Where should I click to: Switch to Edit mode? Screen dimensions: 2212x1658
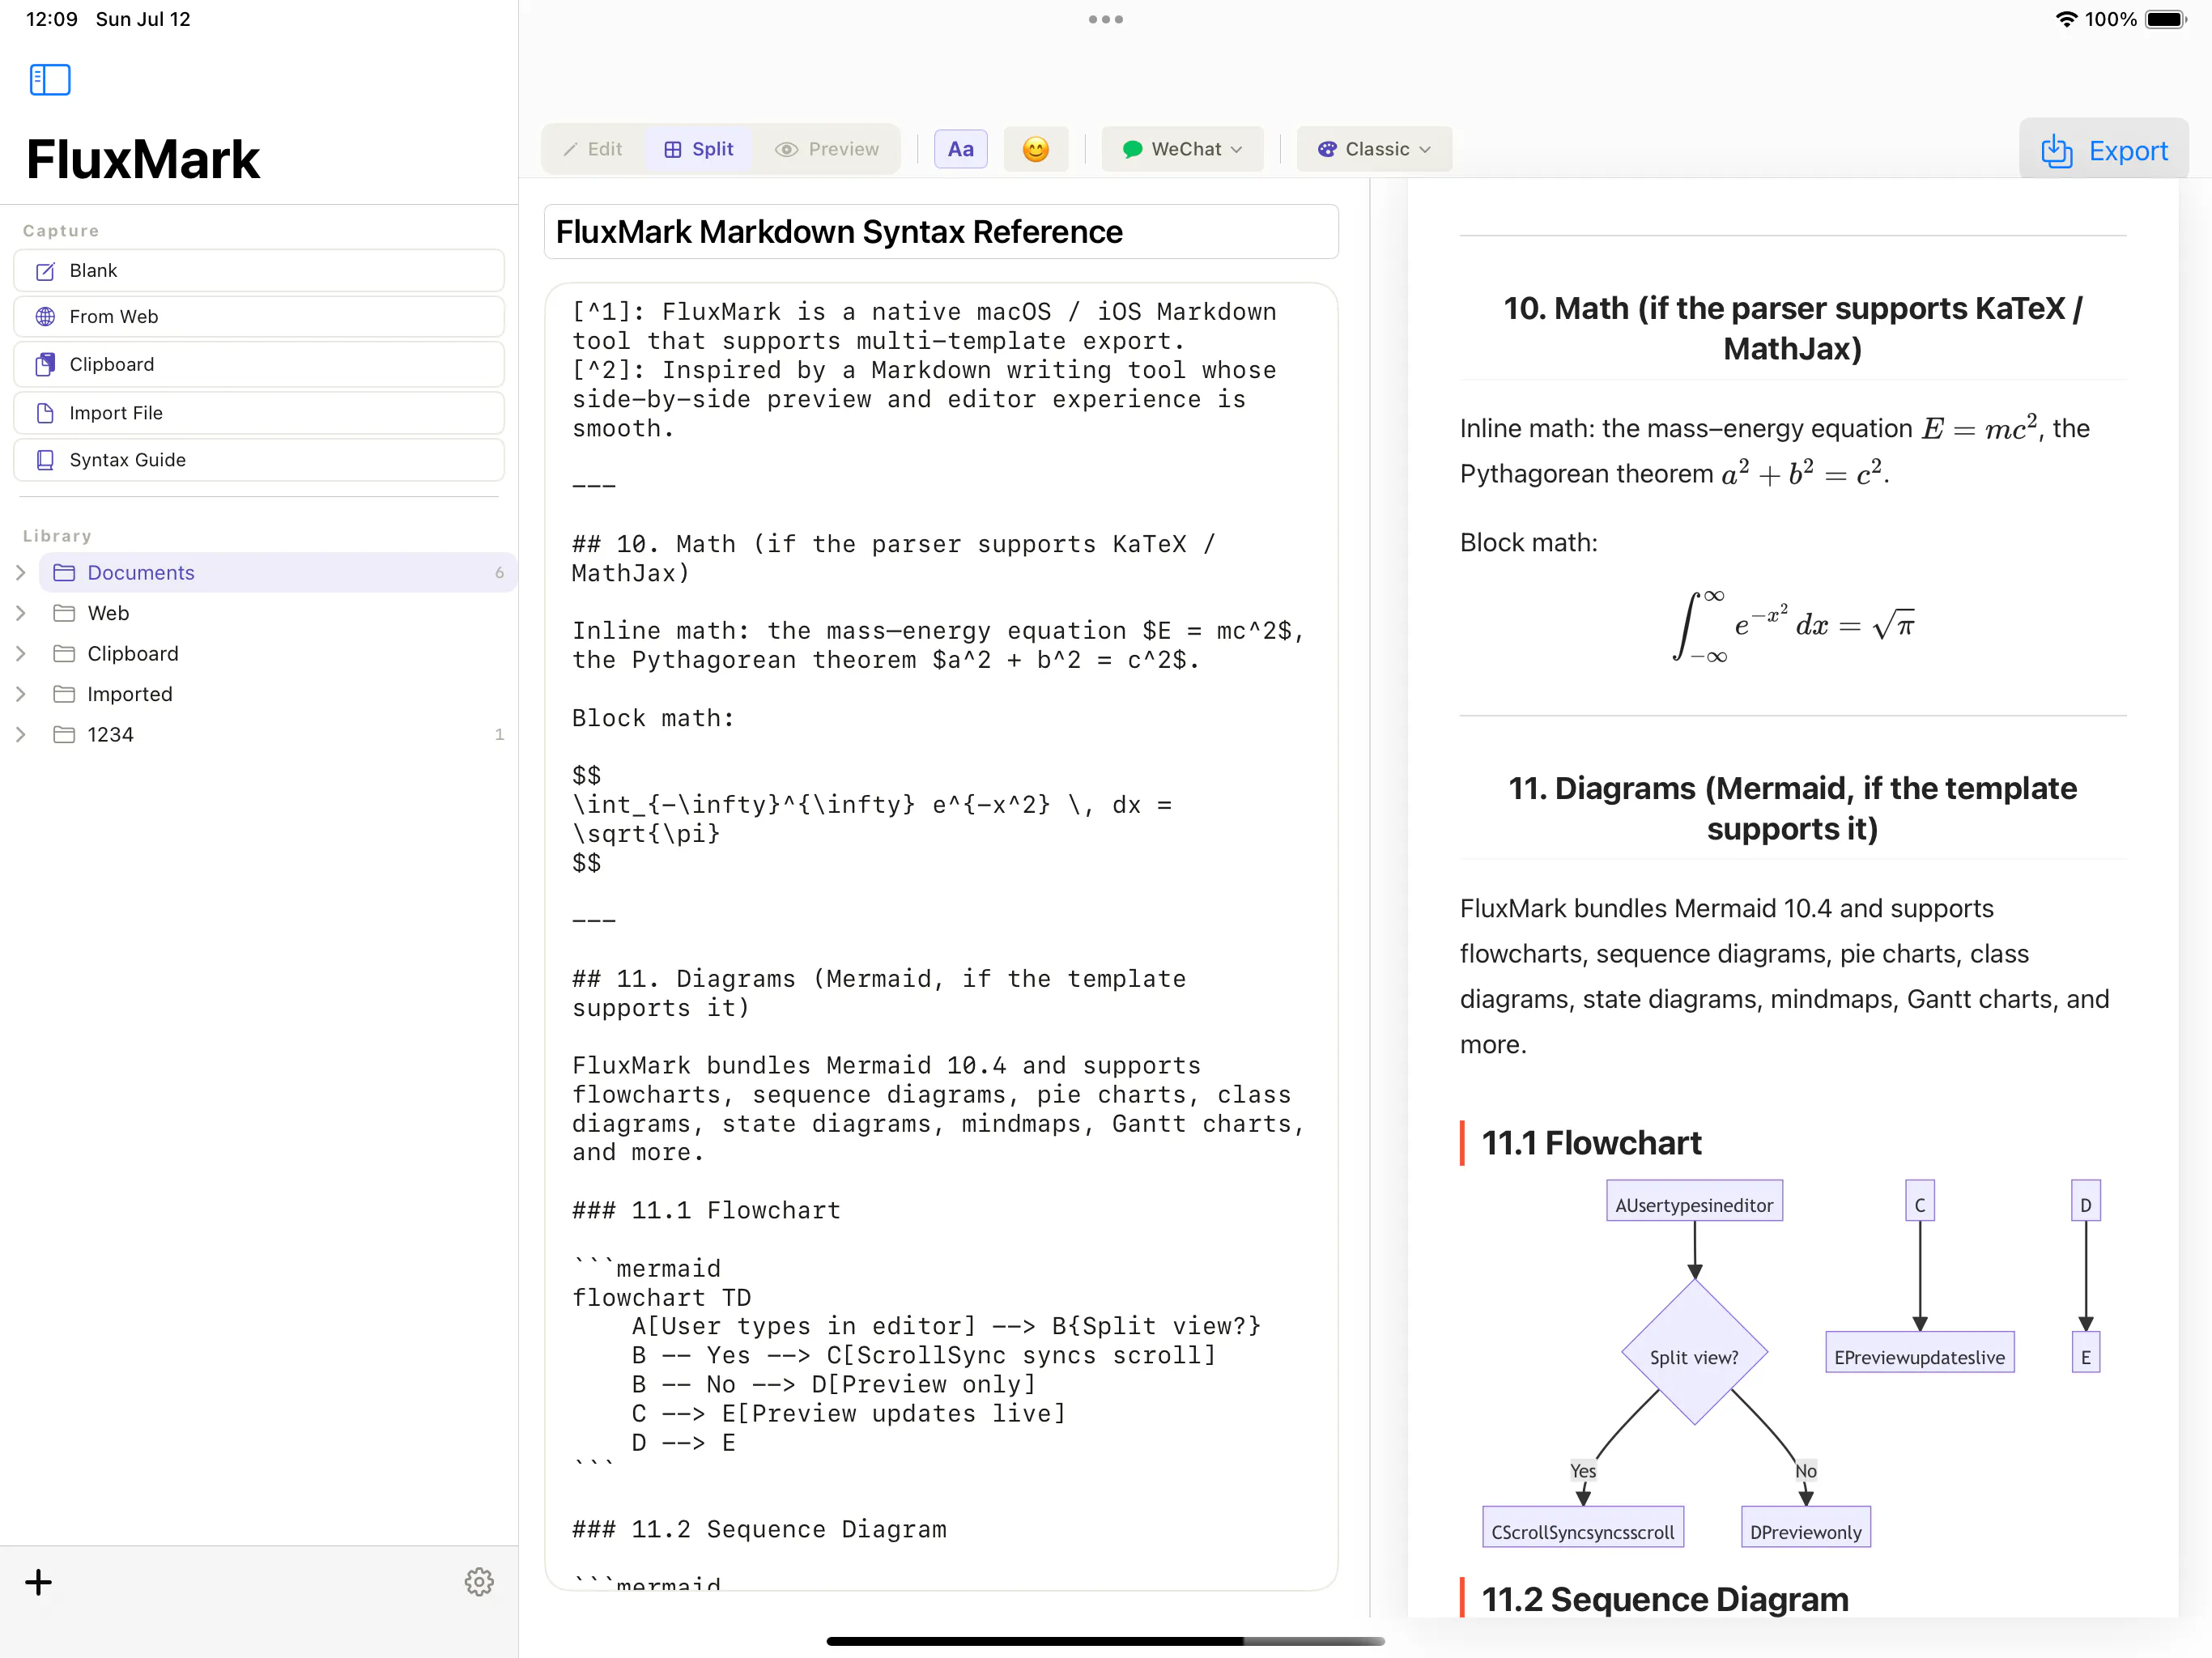[593, 149]
